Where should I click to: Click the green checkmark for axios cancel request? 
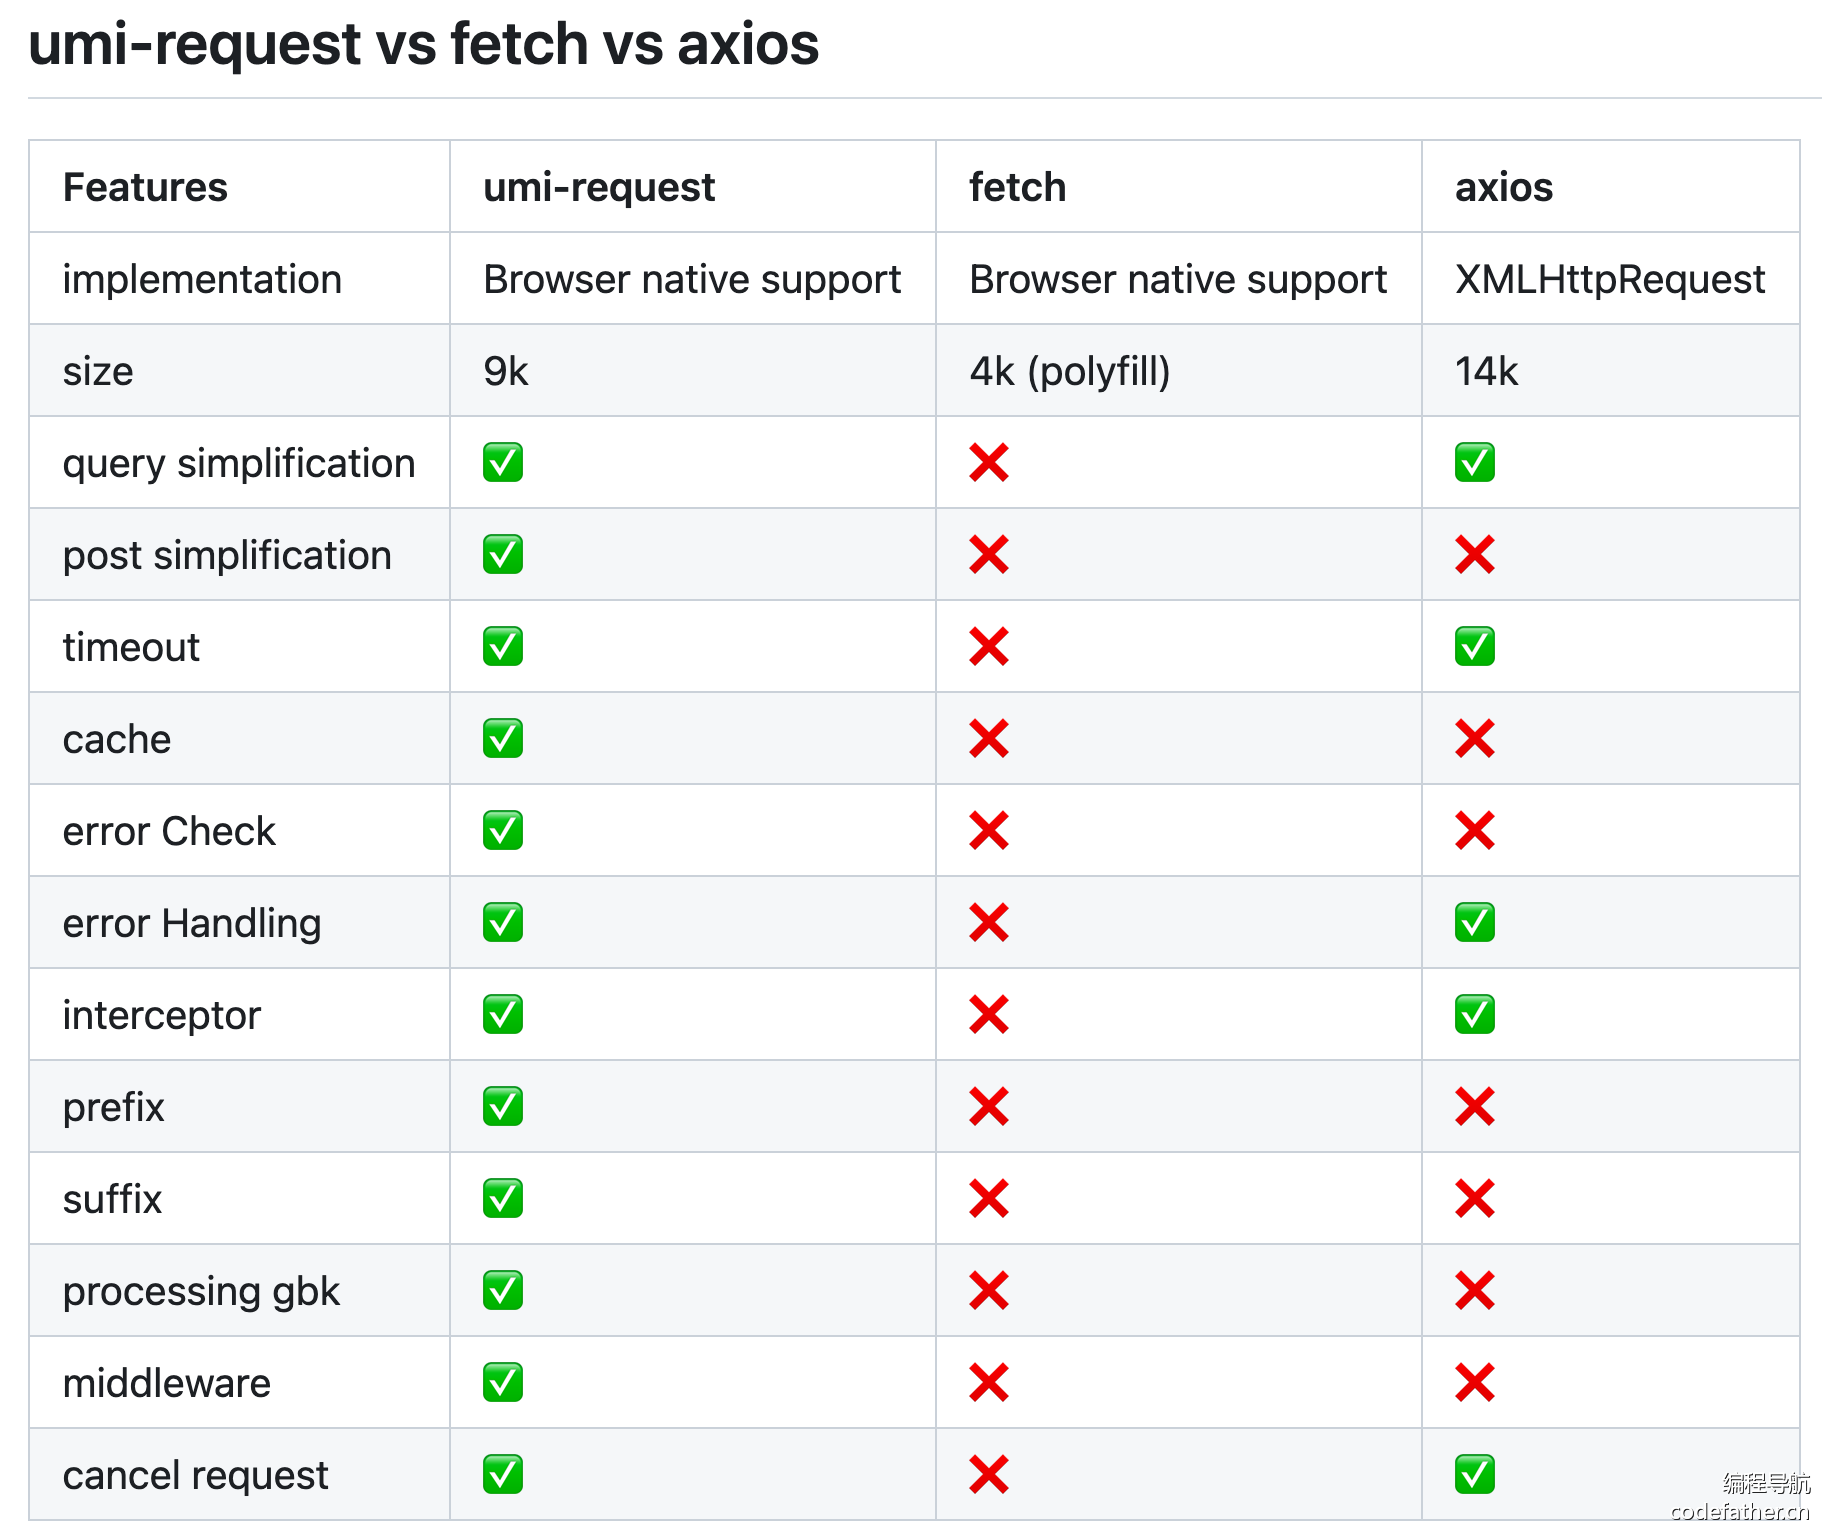coord(1475,1475)
